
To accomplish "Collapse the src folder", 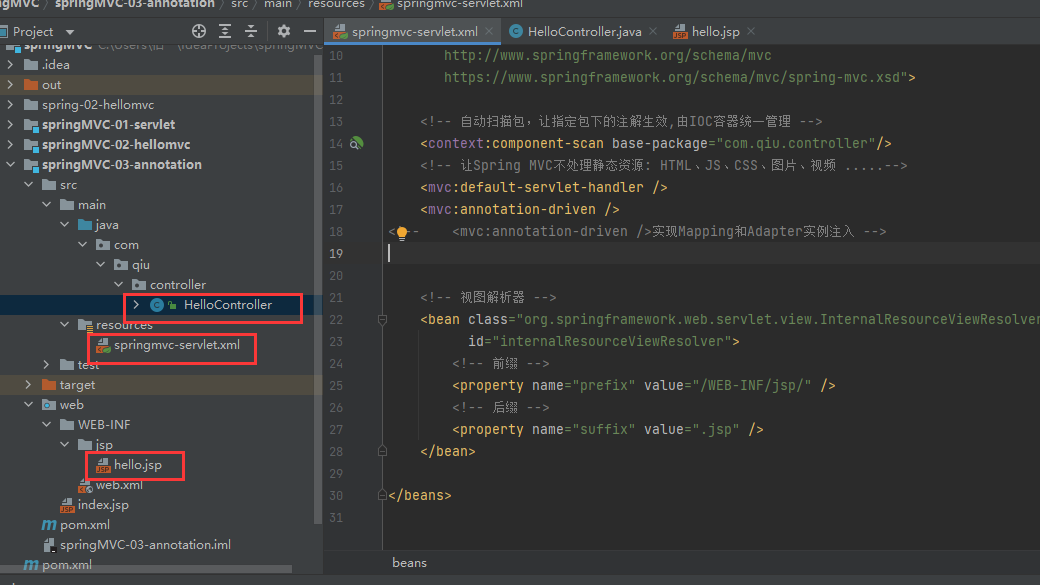I will click(29, 184).
